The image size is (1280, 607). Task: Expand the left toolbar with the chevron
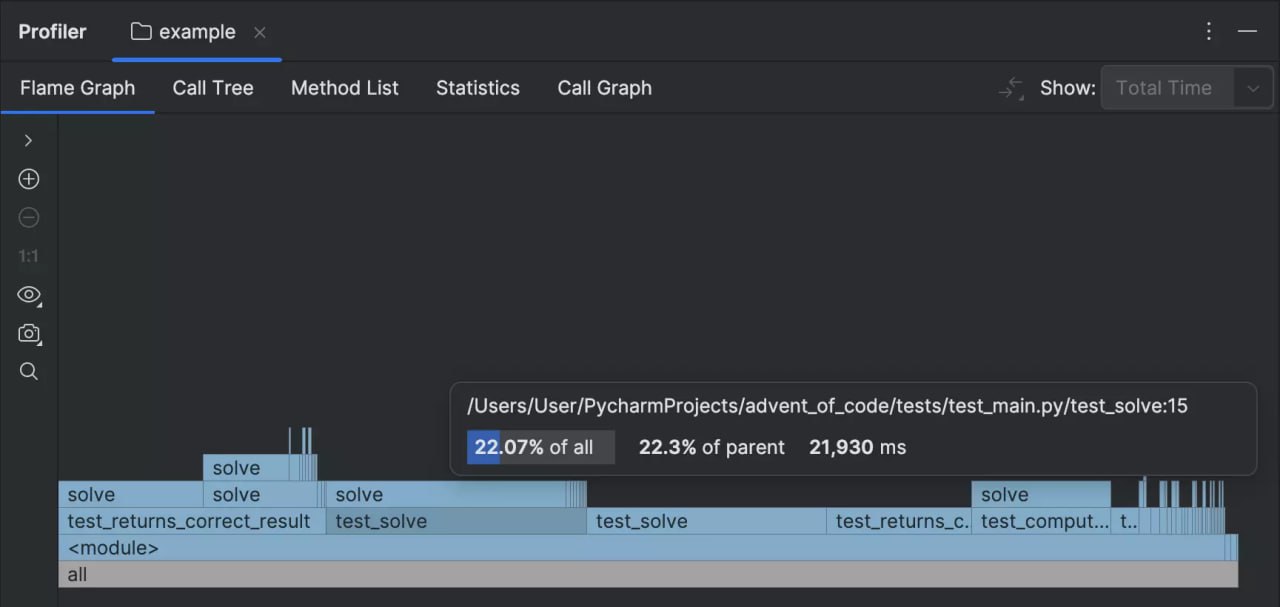[x=28, y=140]
